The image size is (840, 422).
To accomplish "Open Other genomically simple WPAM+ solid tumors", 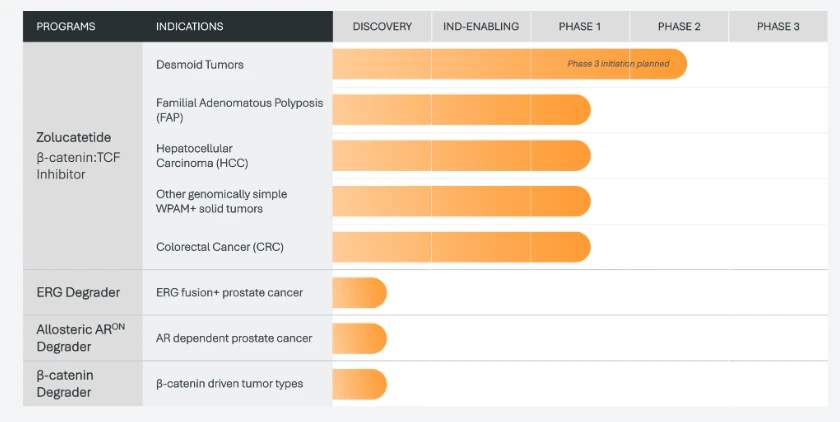I will point(221,201).
